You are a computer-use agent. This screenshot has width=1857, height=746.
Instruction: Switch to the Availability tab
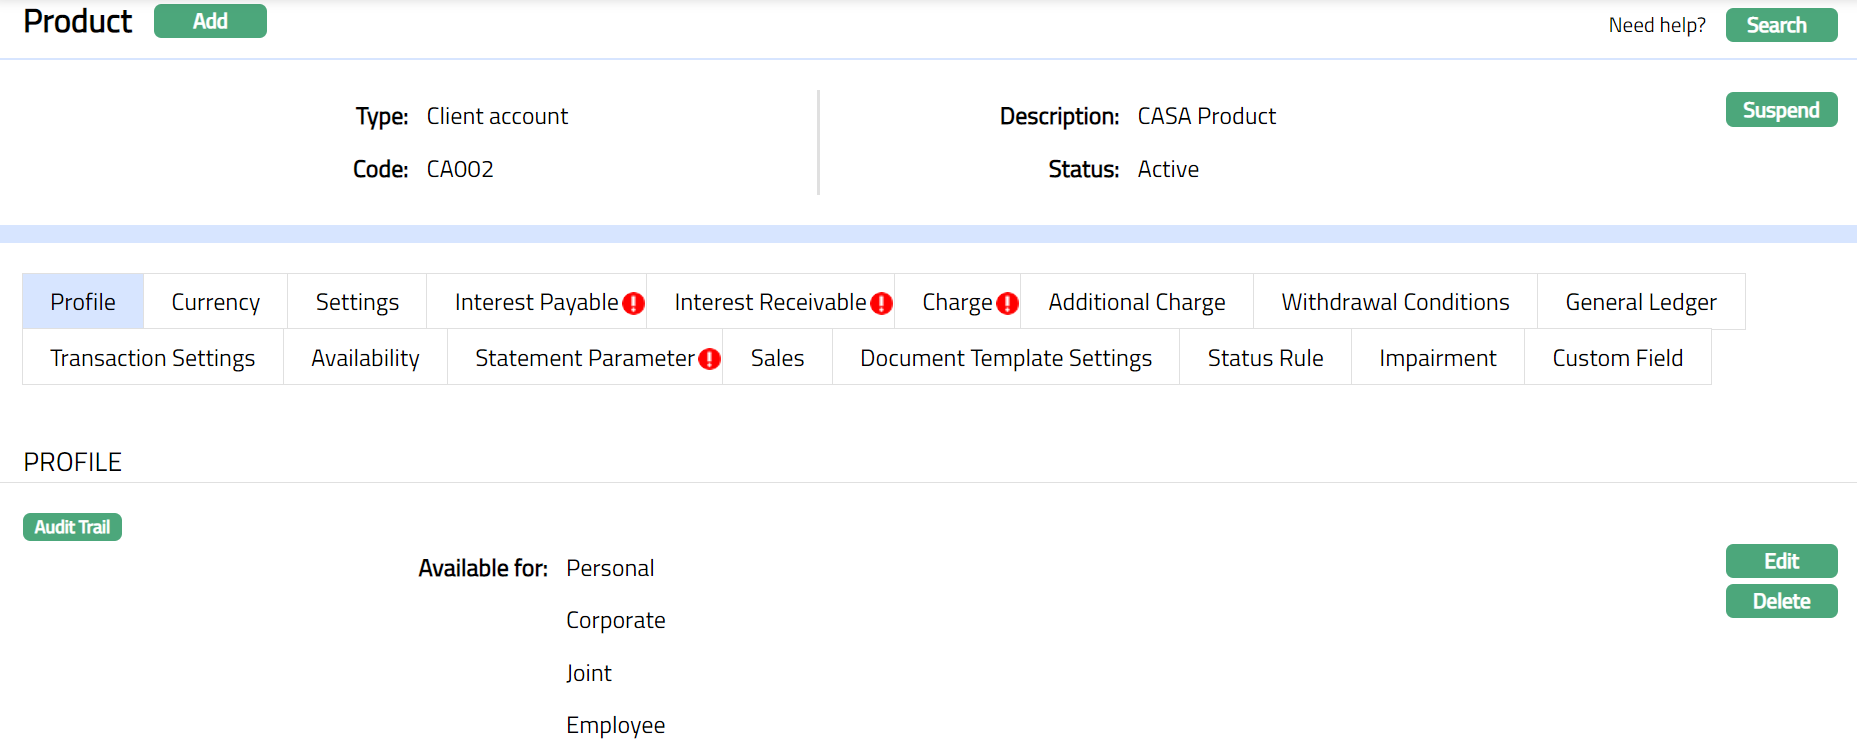pyautogui.click(x=365, y=358)
